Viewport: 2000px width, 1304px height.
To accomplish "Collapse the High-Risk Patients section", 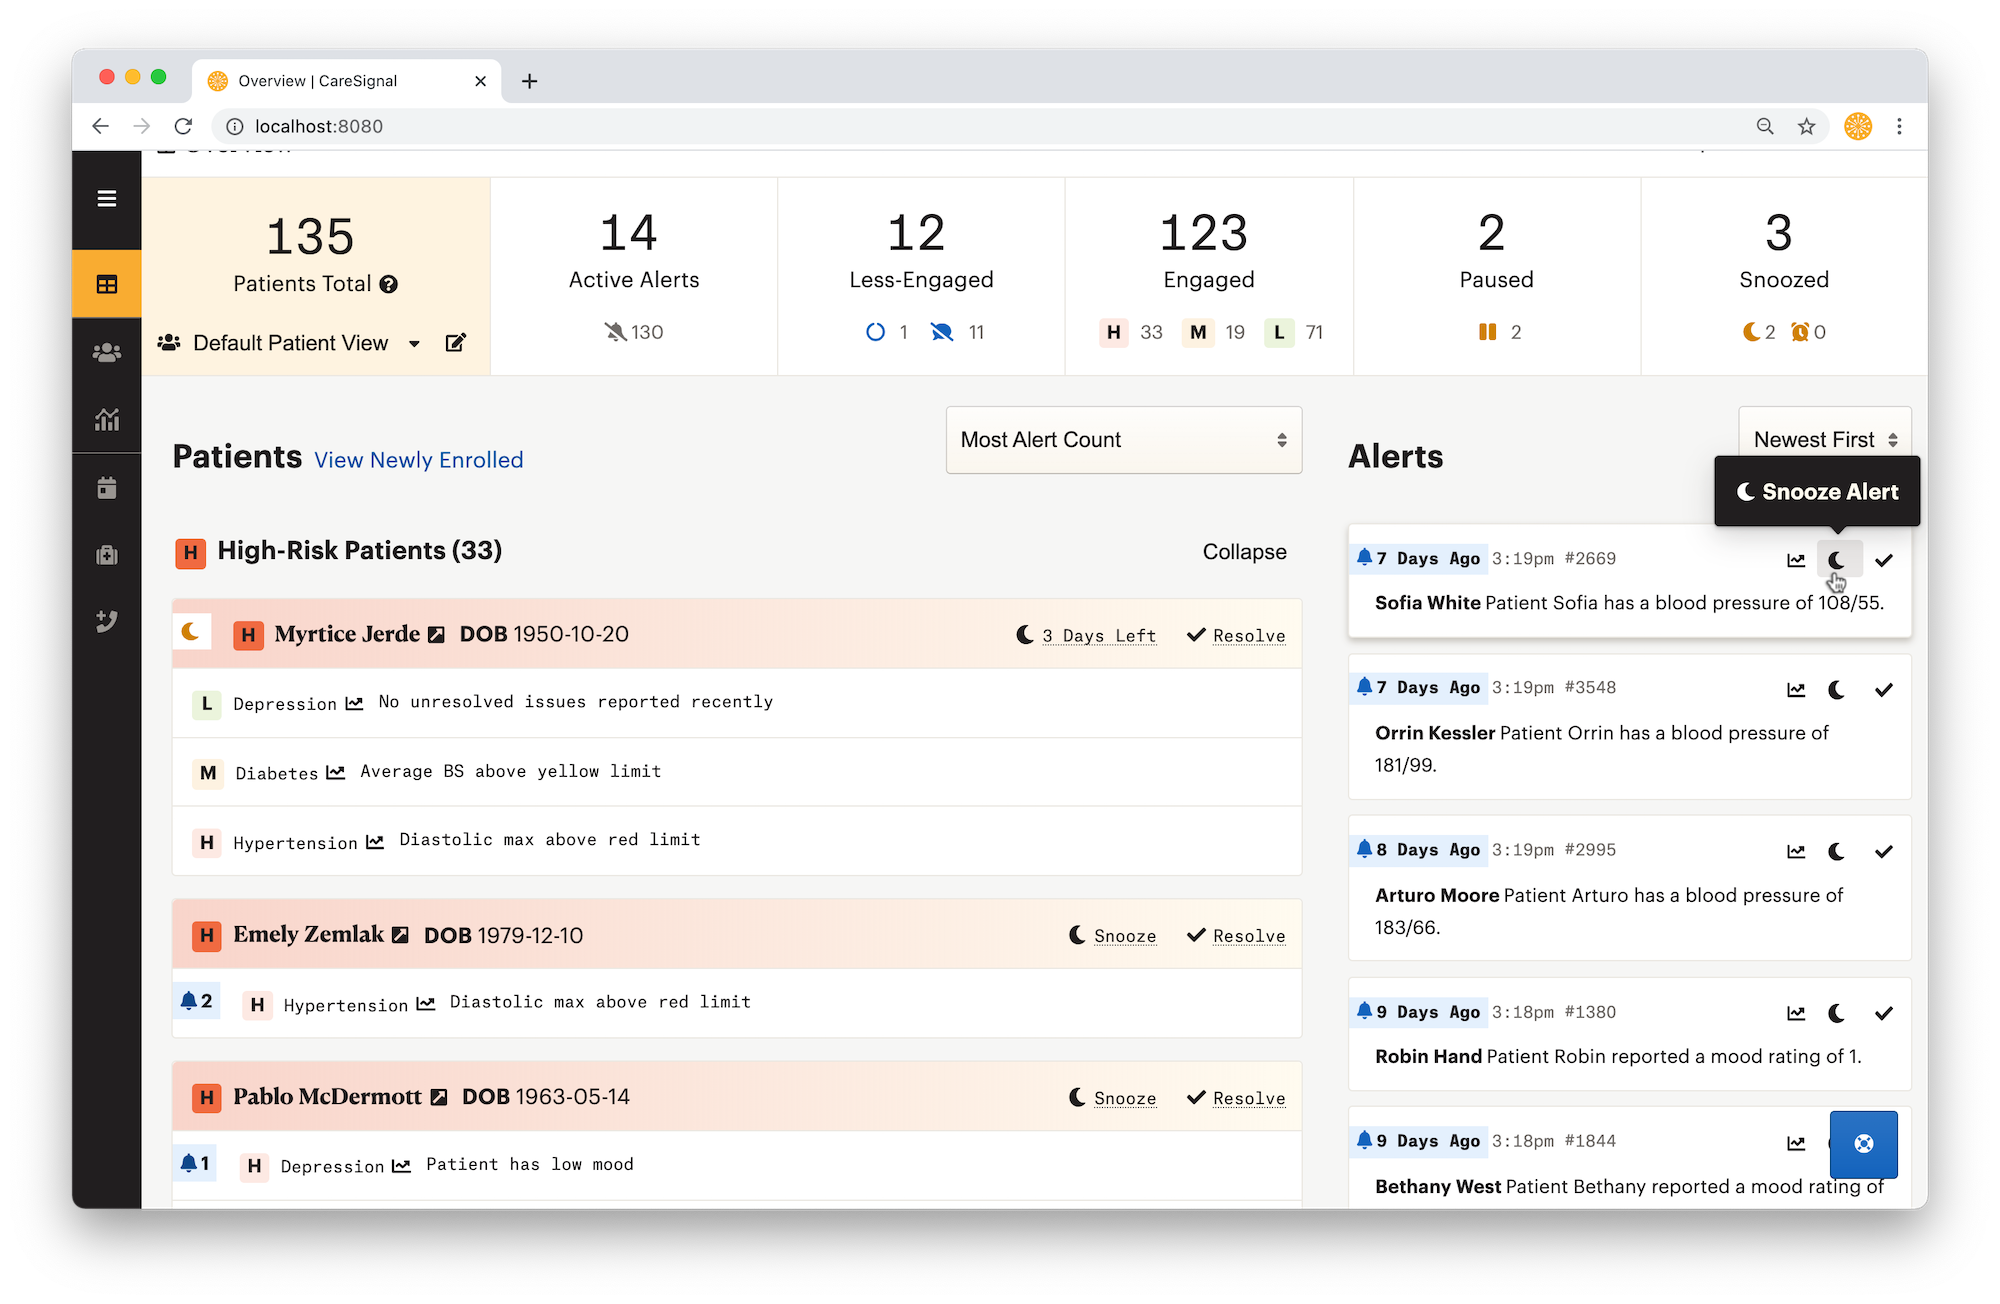I will tap(1244, 552).
